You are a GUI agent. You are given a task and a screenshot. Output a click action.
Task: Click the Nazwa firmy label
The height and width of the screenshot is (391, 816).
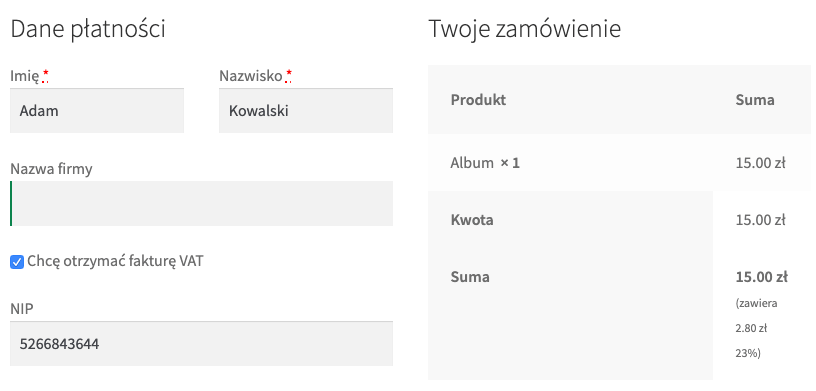[52, 169]
